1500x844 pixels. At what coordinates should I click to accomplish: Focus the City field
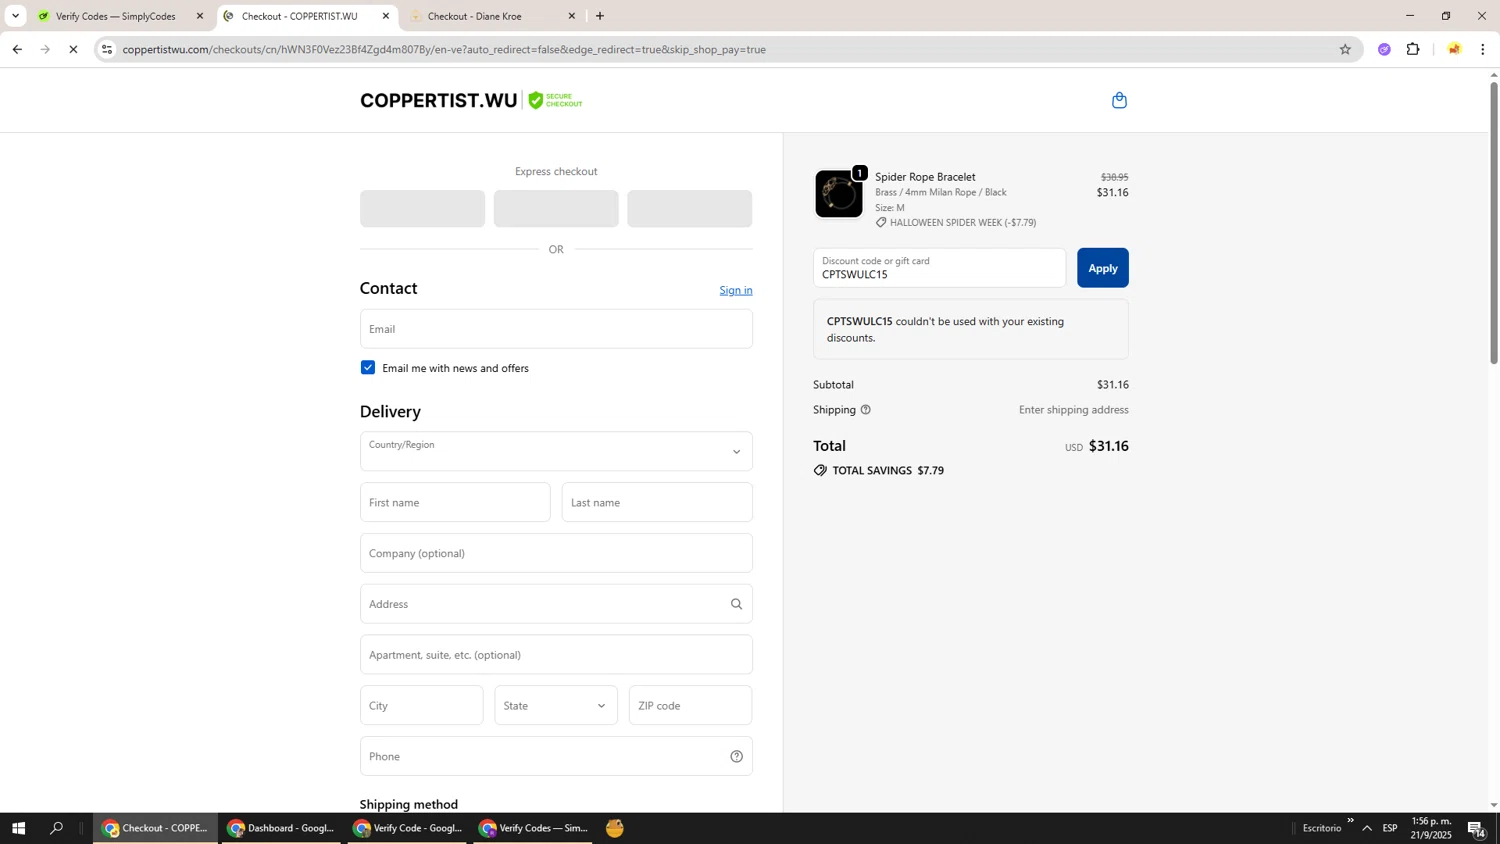[x=422, y=706]
